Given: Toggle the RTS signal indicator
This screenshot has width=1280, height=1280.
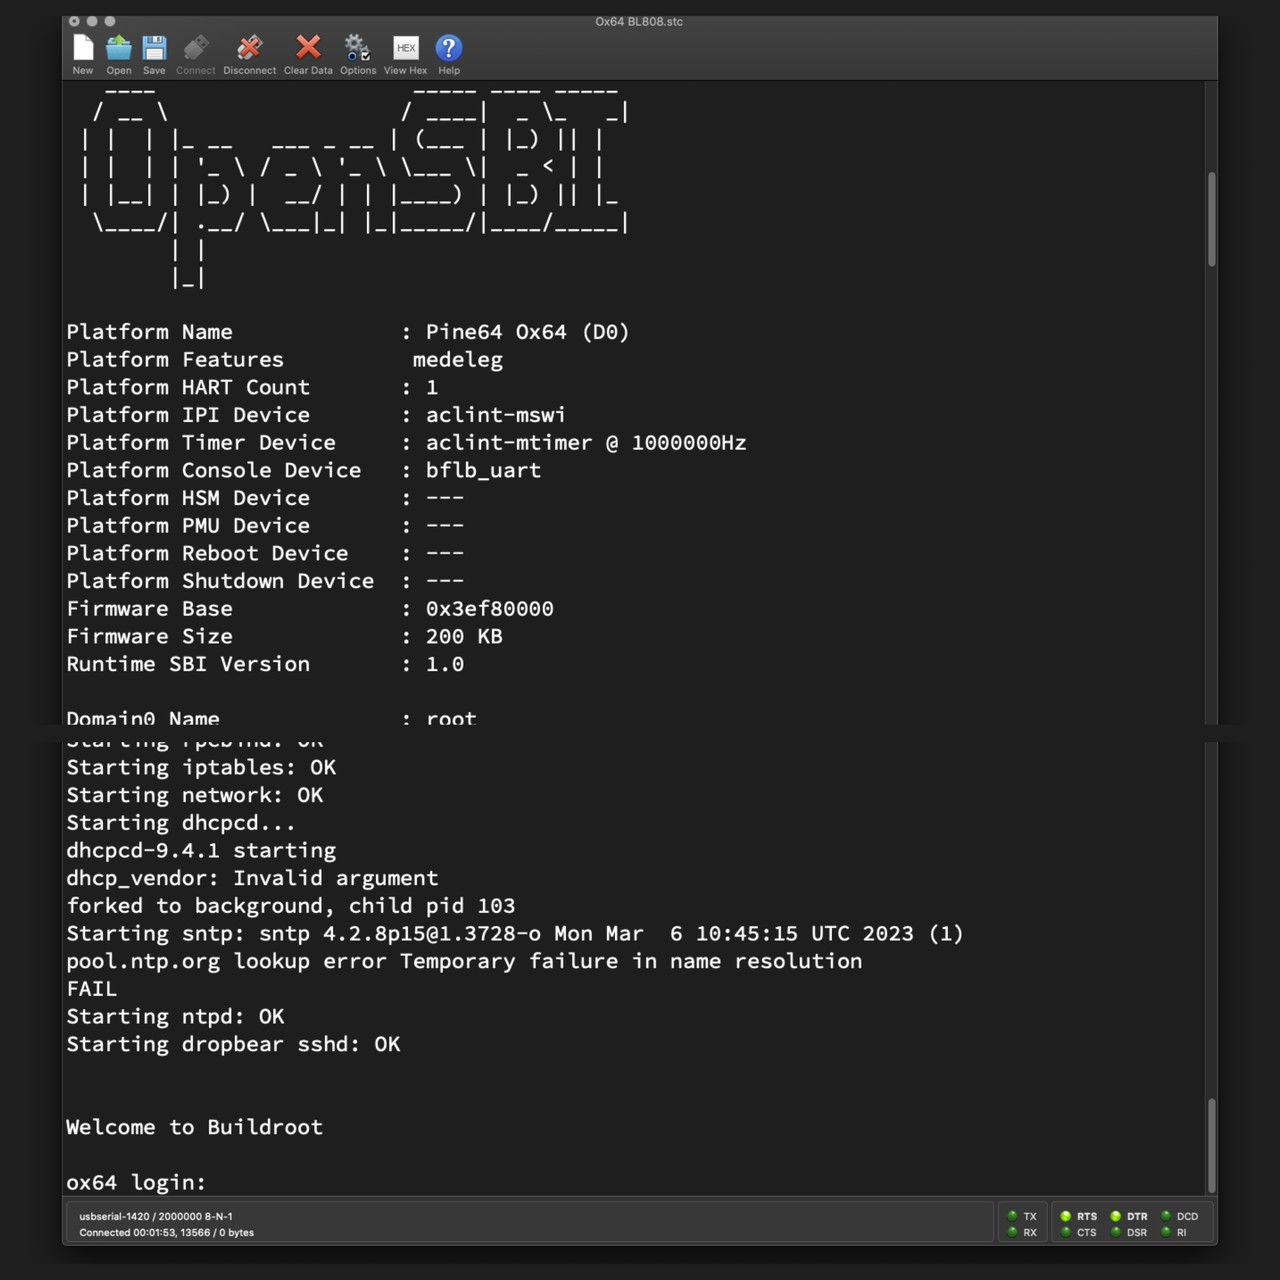Looking at the screenshot, I should click(x=1066, y=1216).
